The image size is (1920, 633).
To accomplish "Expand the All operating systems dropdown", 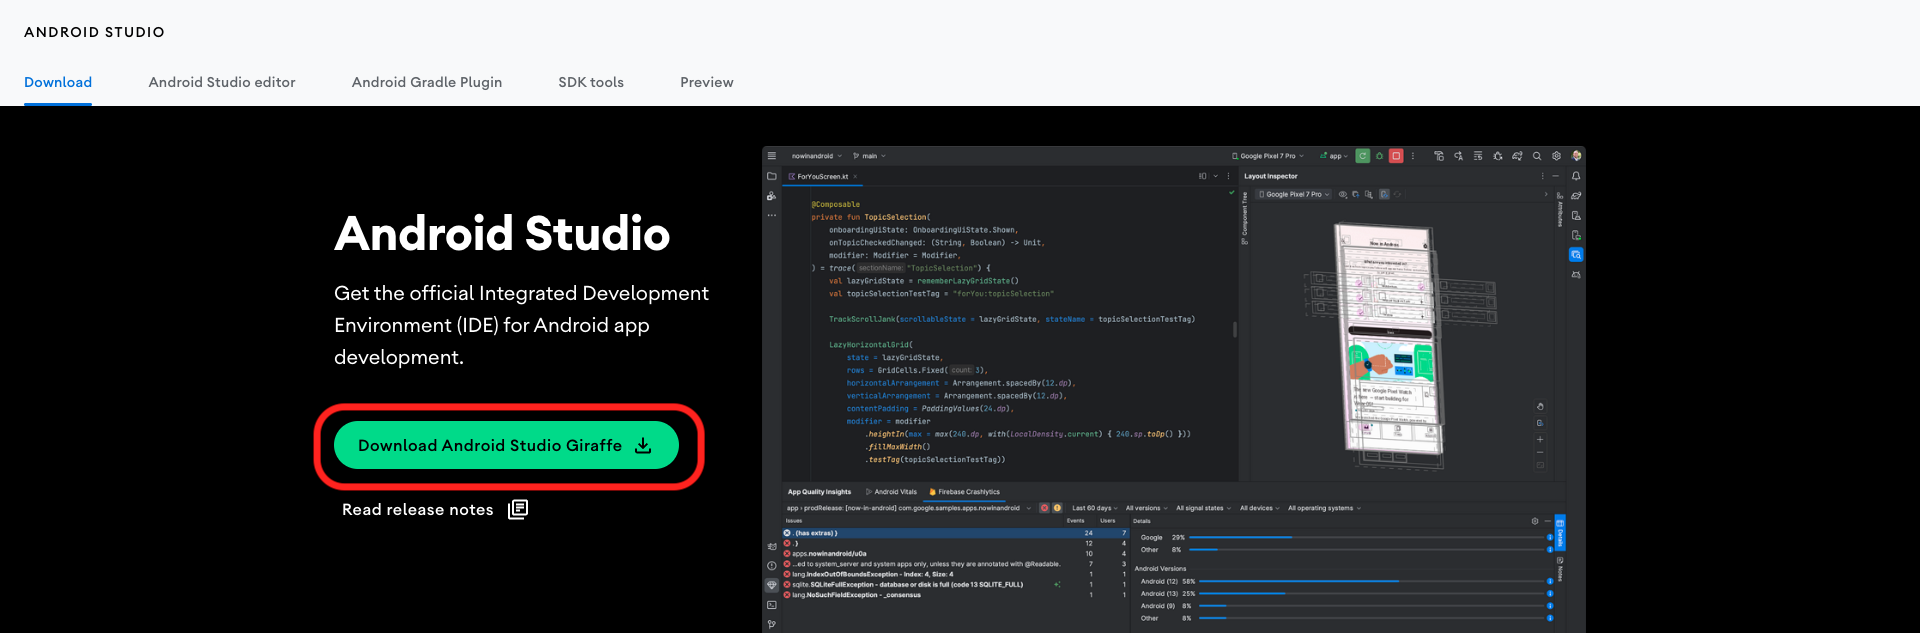I will click(x=1324, y=508).
